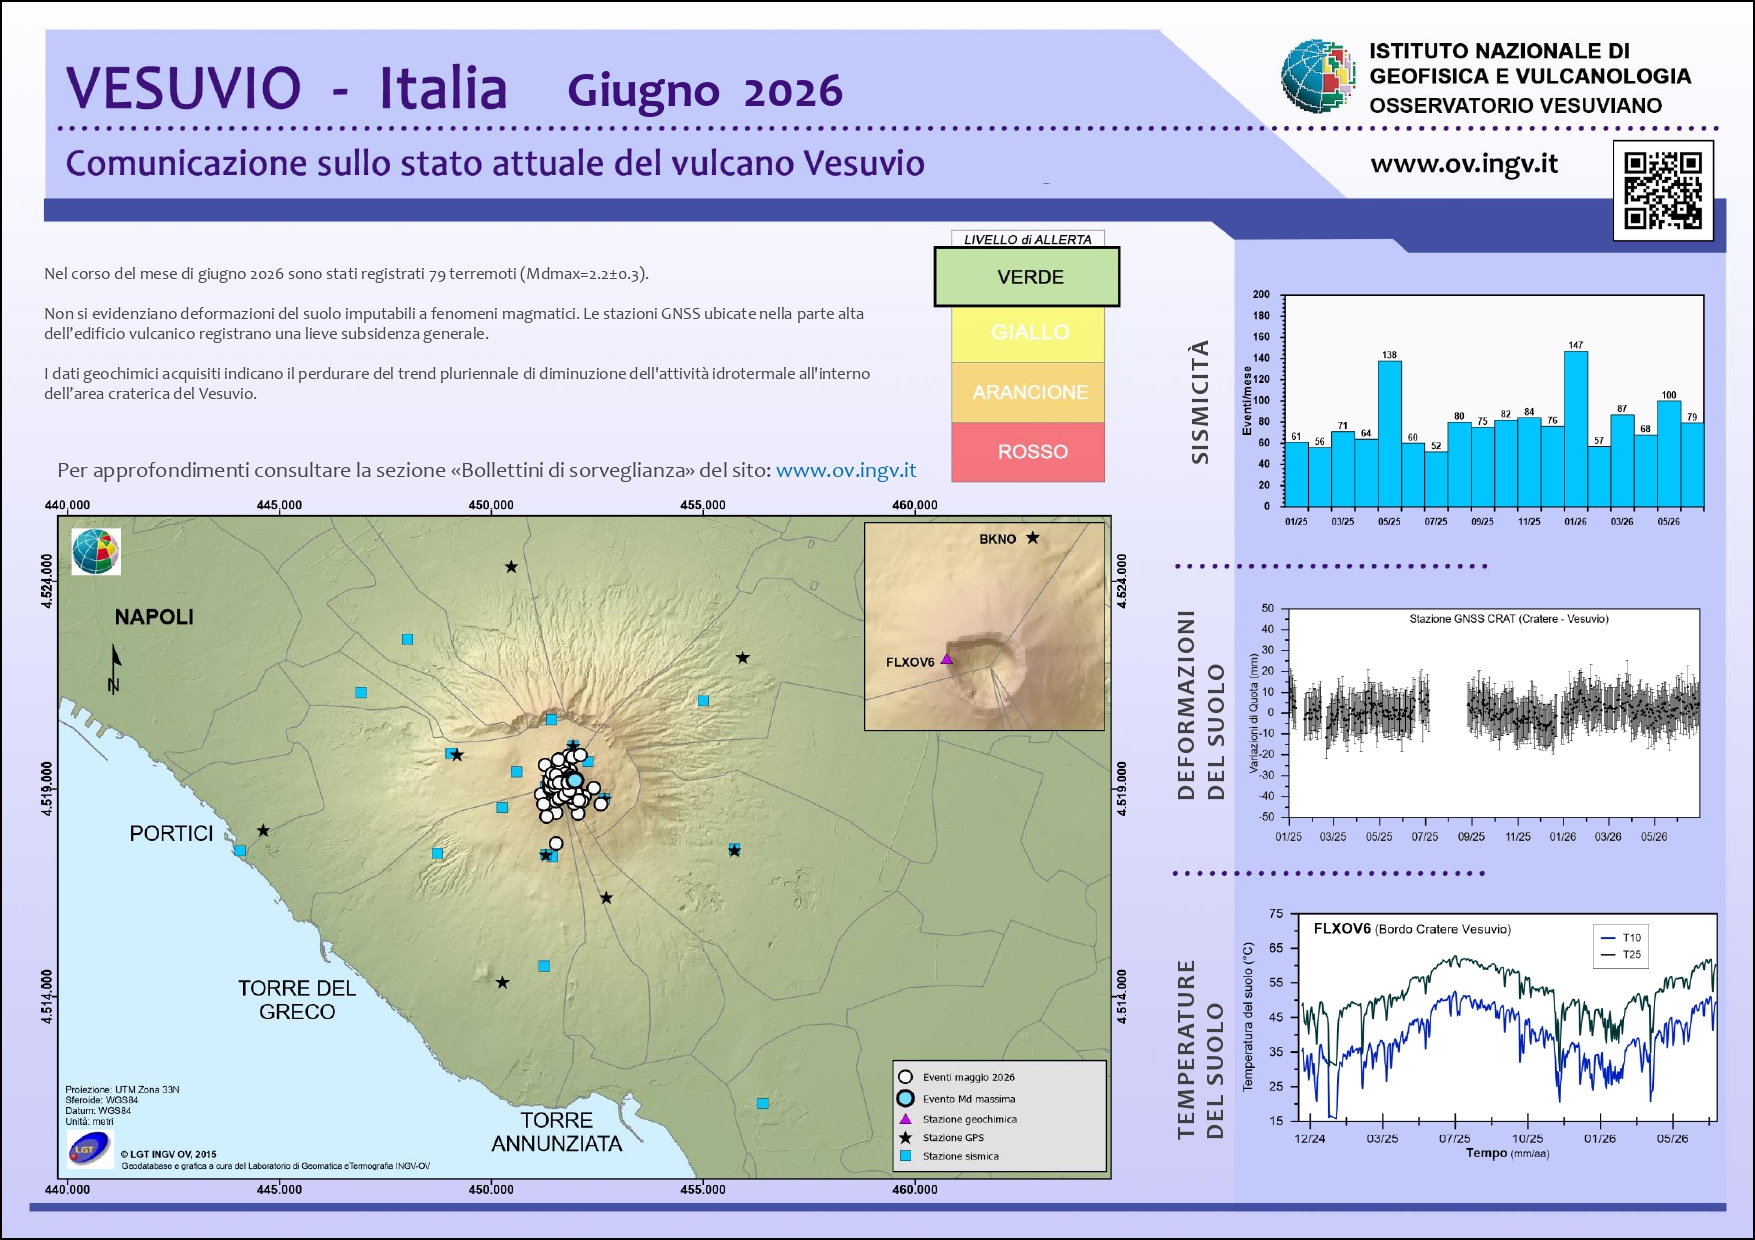Click the Stazione GNSS CRAT chart title
Image resolution: width=1755 pixels, height=1240 pixels.
pos(1509,619)
